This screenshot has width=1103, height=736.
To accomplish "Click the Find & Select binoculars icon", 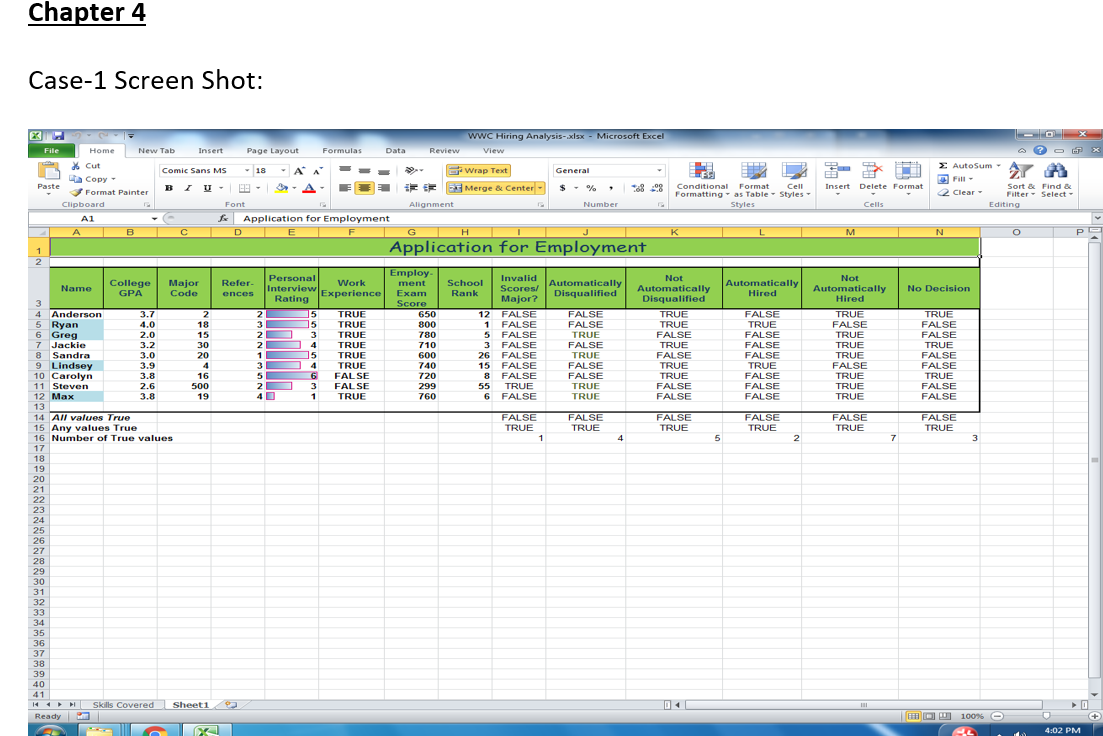I will coord(1056,172).
